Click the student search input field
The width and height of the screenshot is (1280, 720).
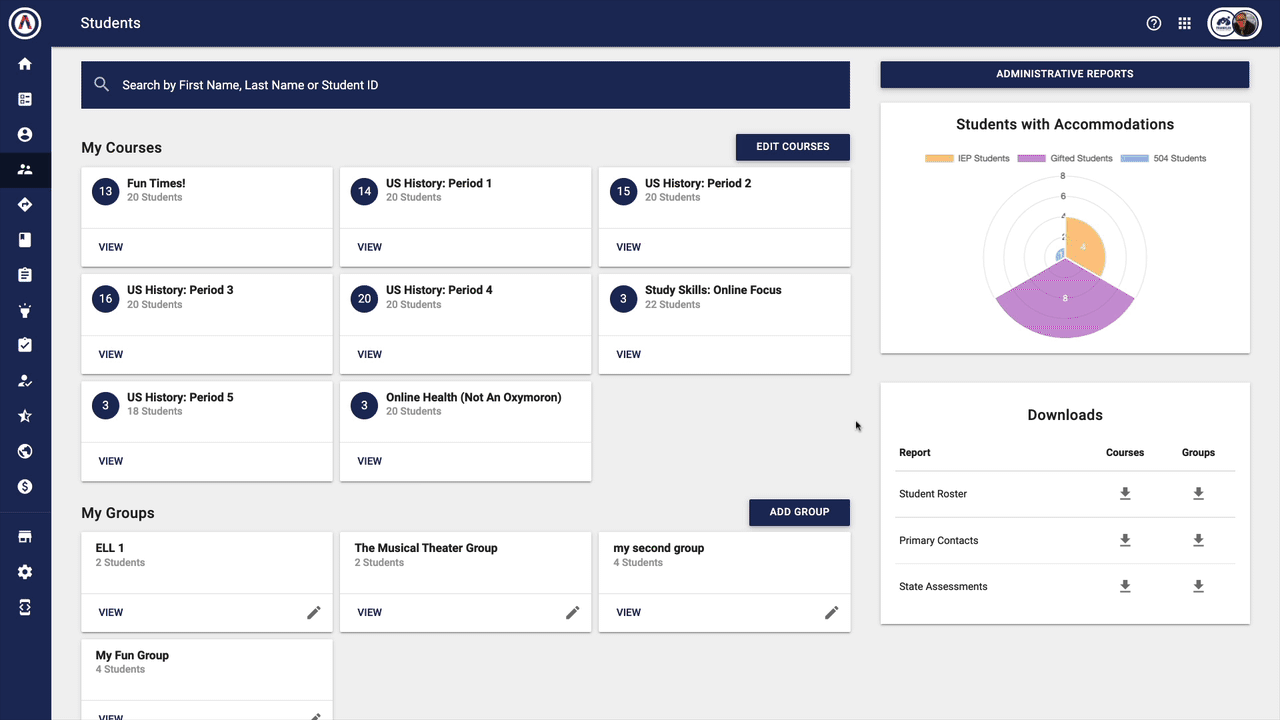pos(465,85)
